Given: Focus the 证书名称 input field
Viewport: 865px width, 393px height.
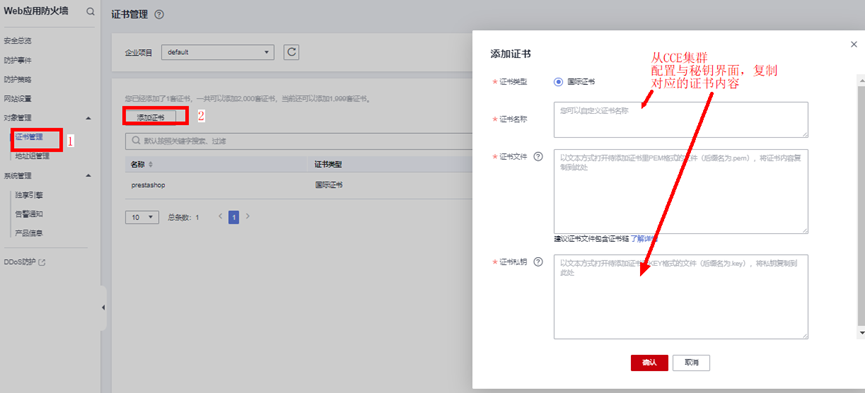Looking at the screenshot, I should [681, 119].
